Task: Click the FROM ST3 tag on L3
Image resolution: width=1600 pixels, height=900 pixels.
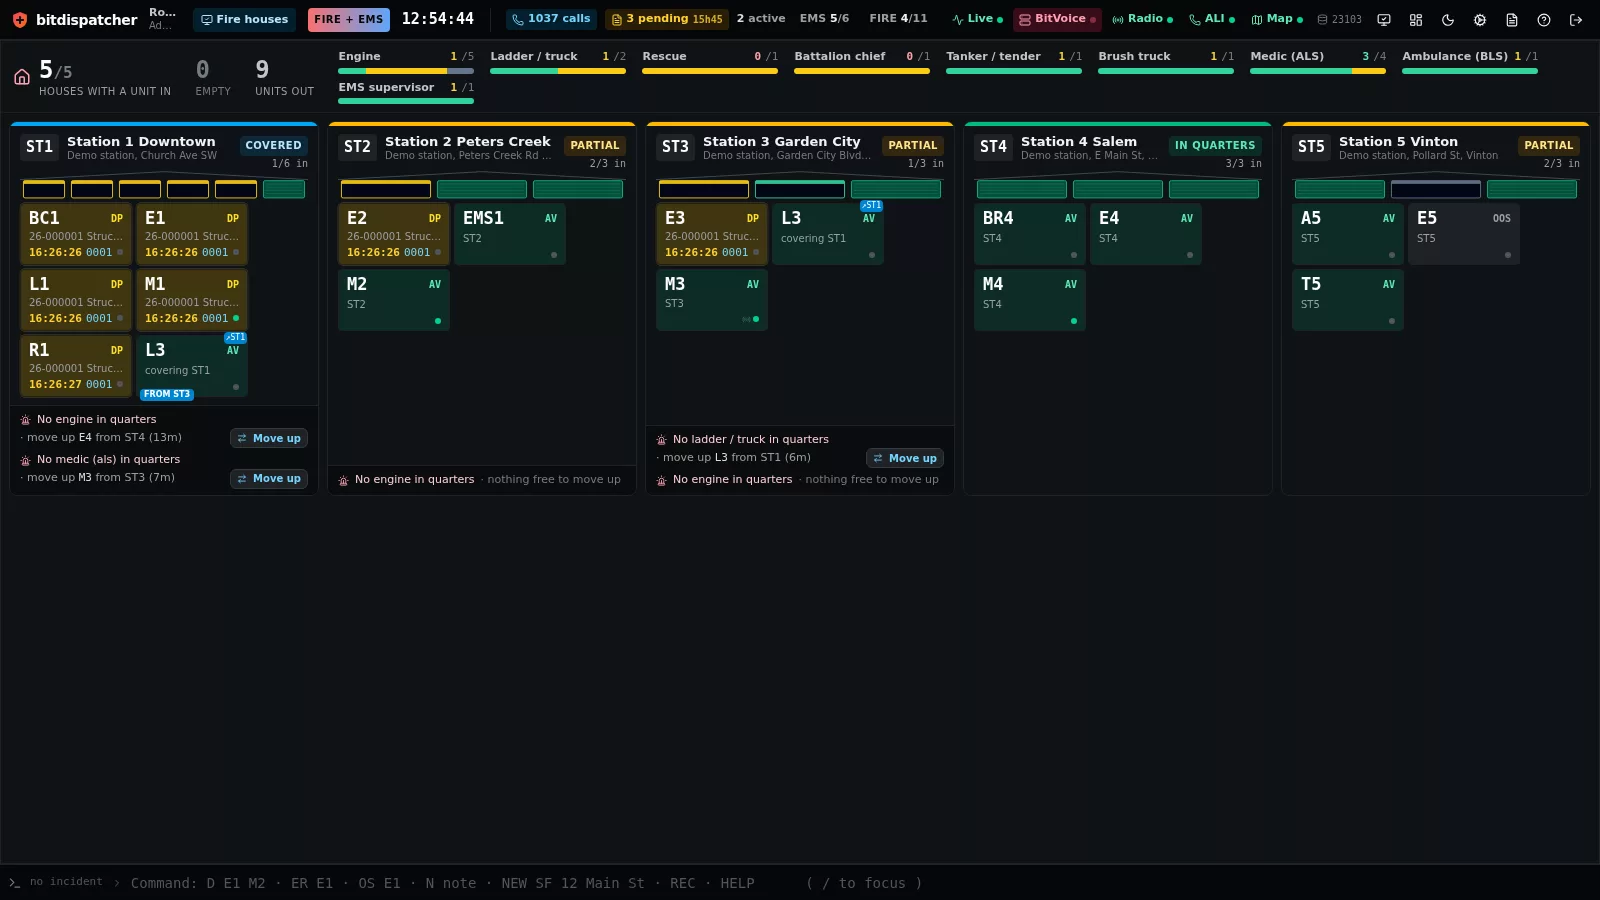Action: click(167, 394)
